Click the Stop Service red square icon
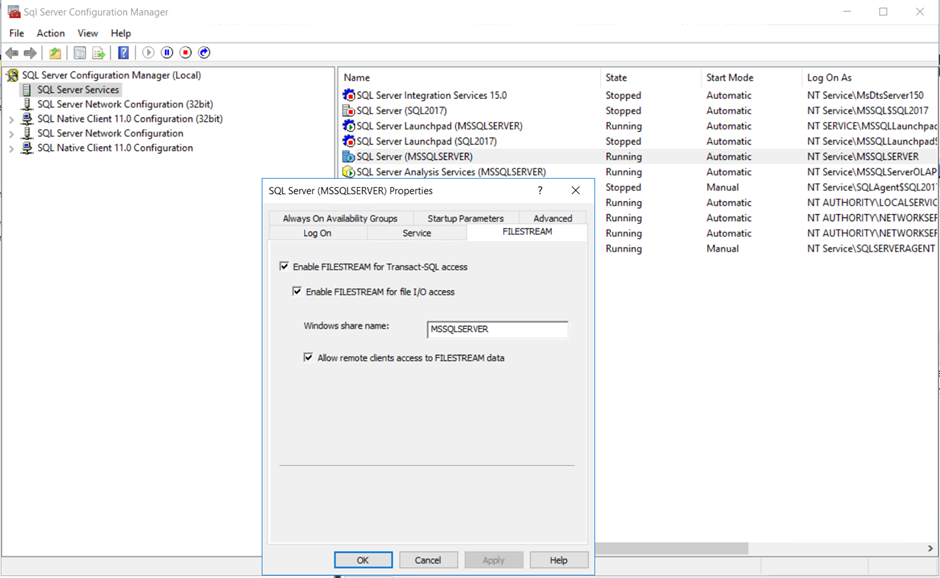Image resolution: width=940 pixels, height=578 pixels. [186, 53]
